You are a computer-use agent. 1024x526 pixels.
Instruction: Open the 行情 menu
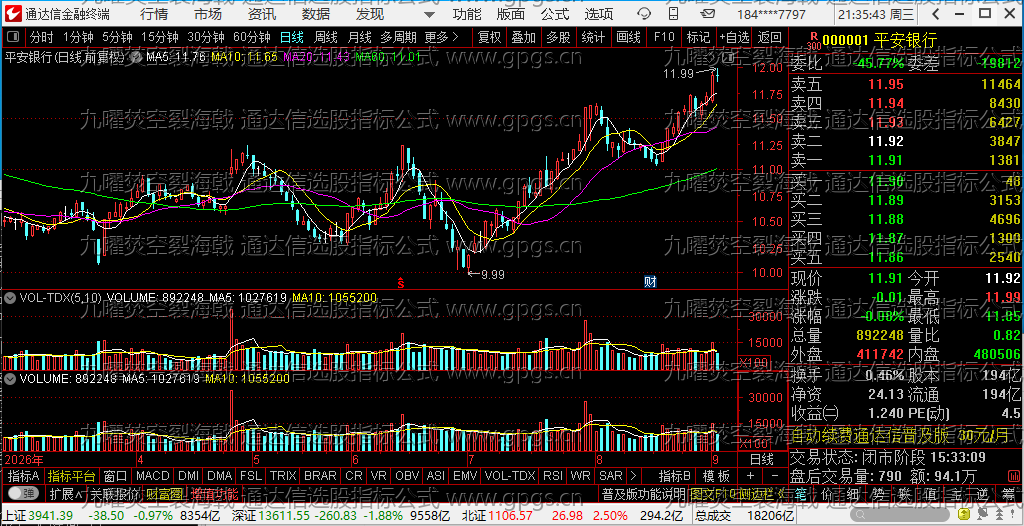point(153,14)
